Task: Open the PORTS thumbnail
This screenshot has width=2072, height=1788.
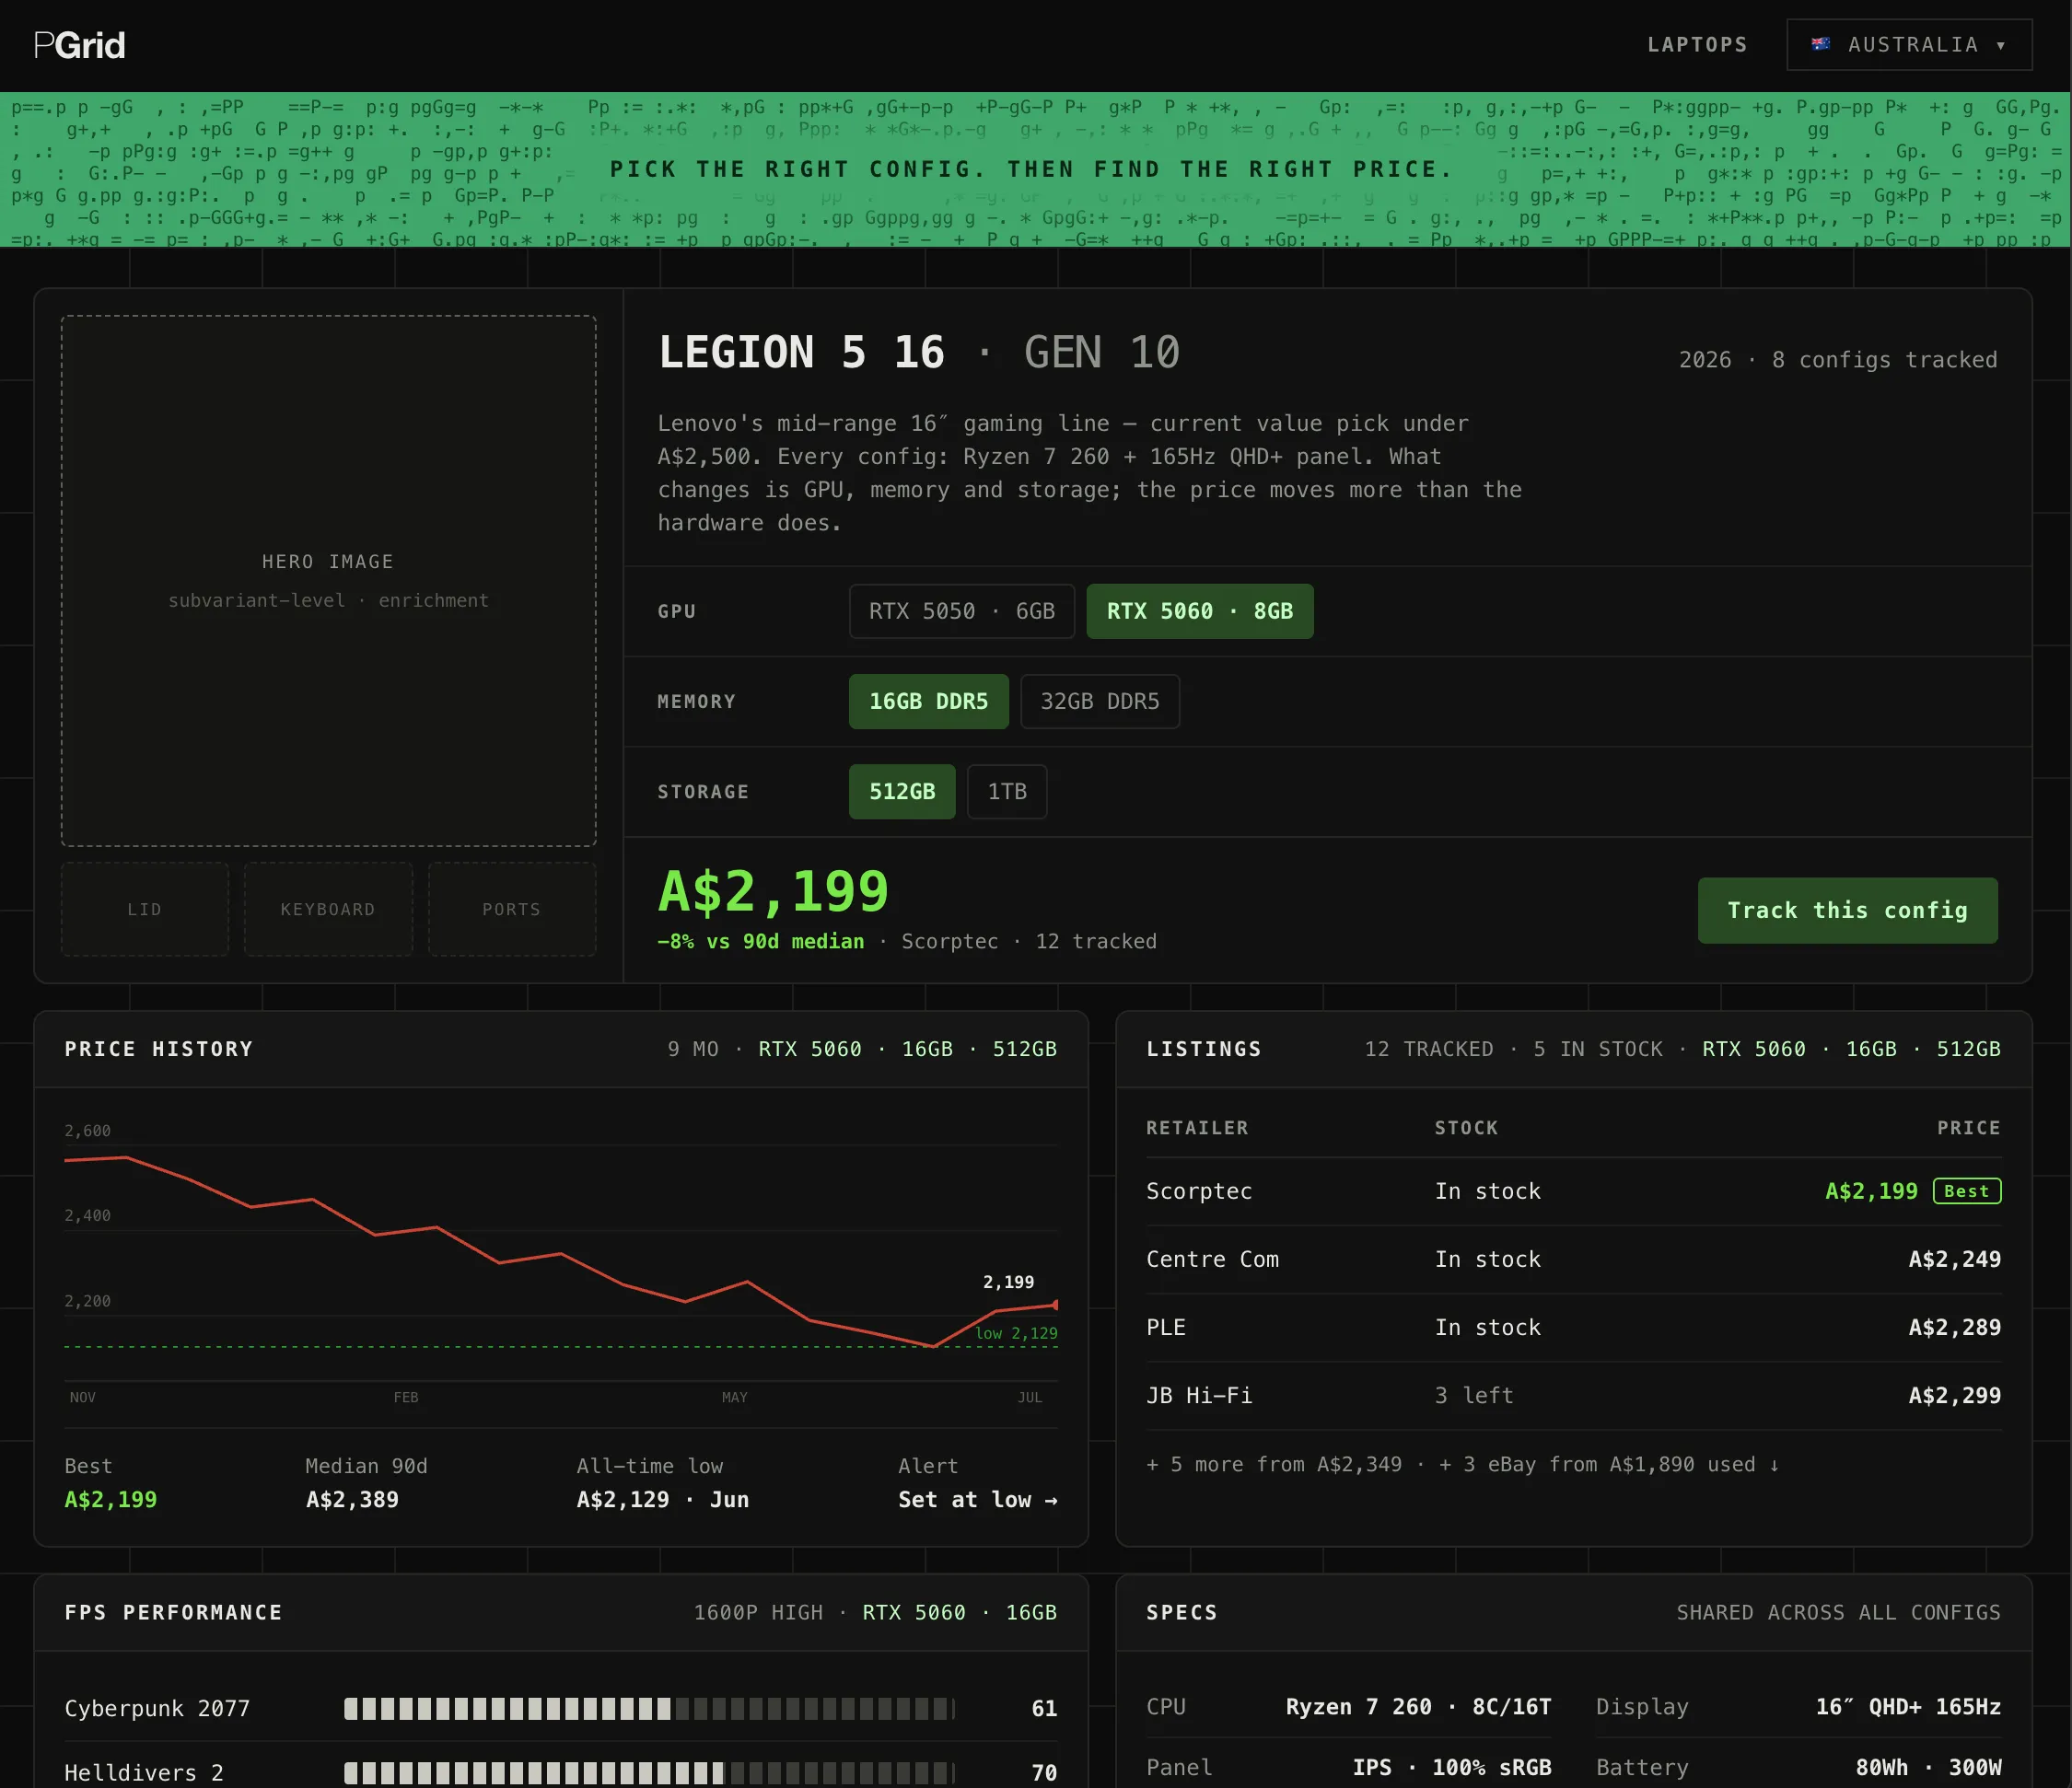Action: tap(512, 909)
